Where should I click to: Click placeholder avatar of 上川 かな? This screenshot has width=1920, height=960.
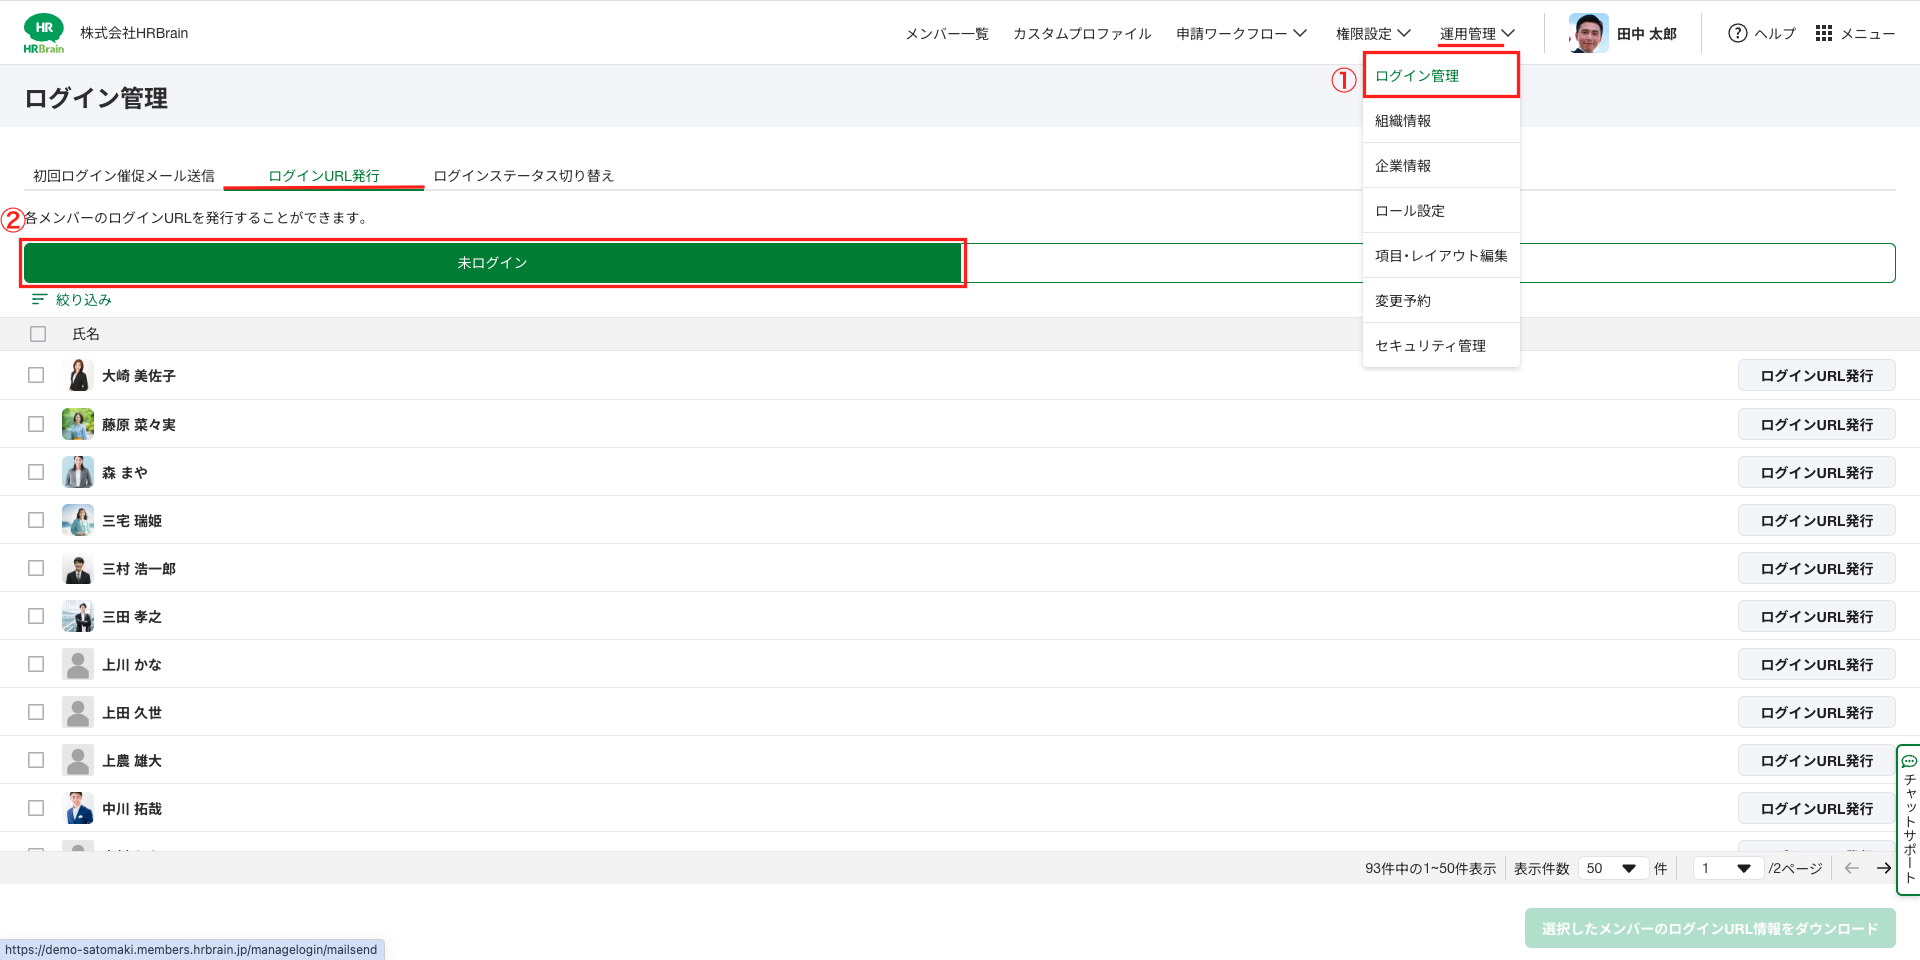click(x=78, y=664)
